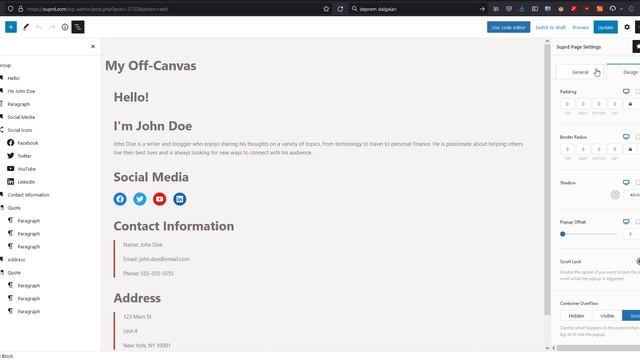Open the Shadow color picker circle
Image resolution: width=640 pixels, height=360 pixels.
[615, 195]
